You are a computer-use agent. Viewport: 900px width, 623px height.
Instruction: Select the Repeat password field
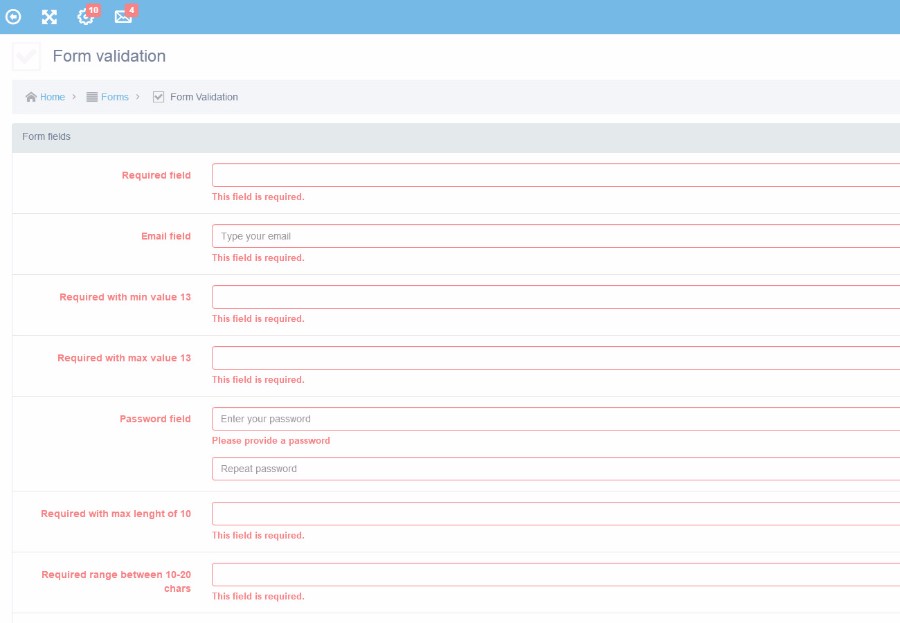pos(555,469)
